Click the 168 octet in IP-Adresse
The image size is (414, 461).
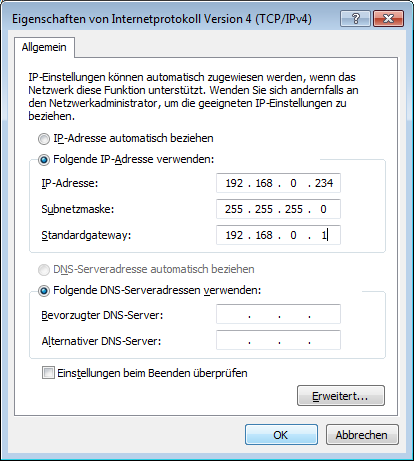point(264,183)
